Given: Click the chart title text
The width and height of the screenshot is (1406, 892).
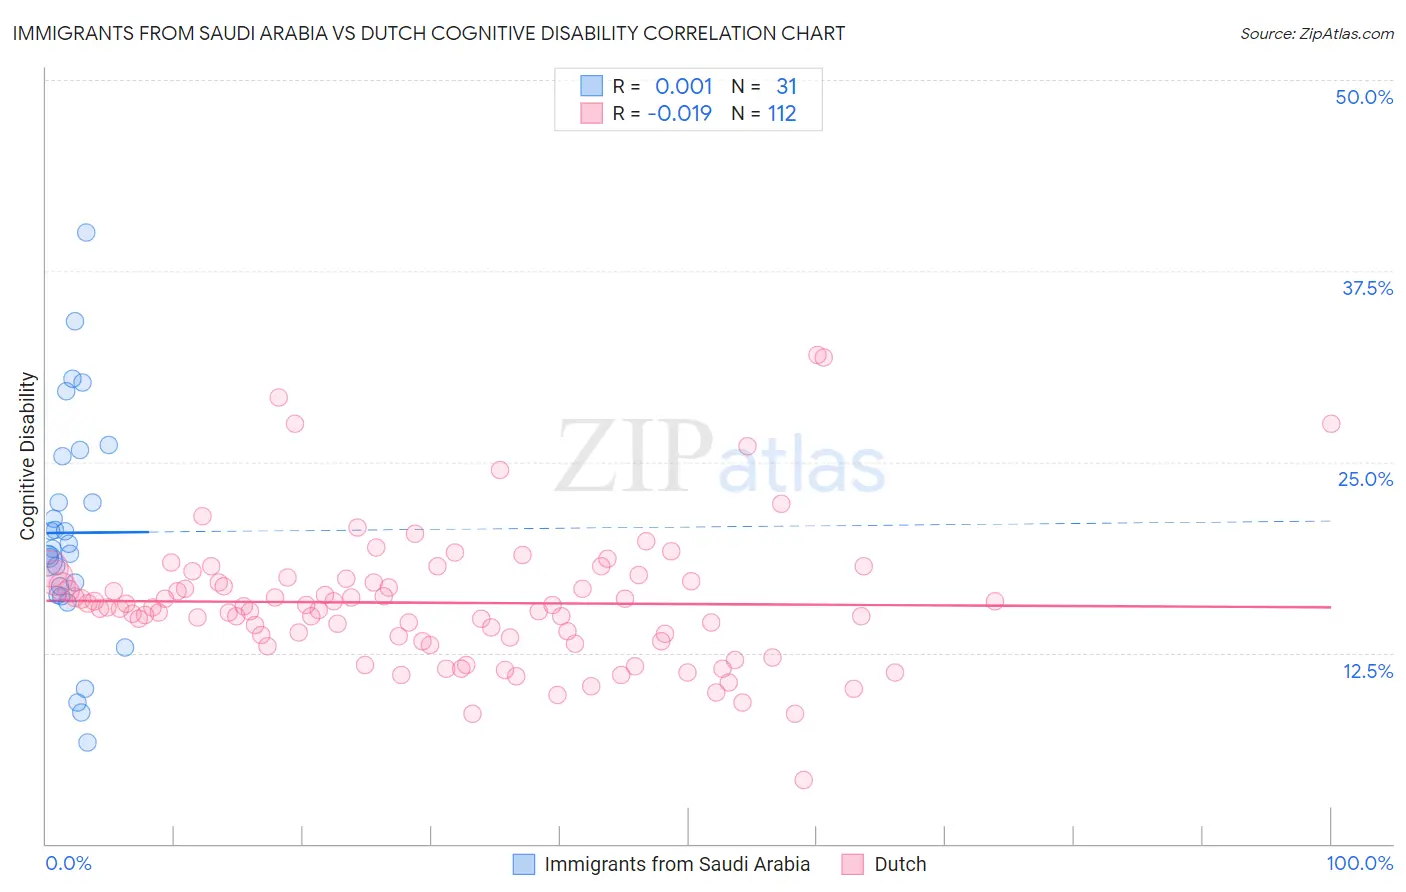Looking at the screenshot, I should pyautogui.click(x=429, y=33).
